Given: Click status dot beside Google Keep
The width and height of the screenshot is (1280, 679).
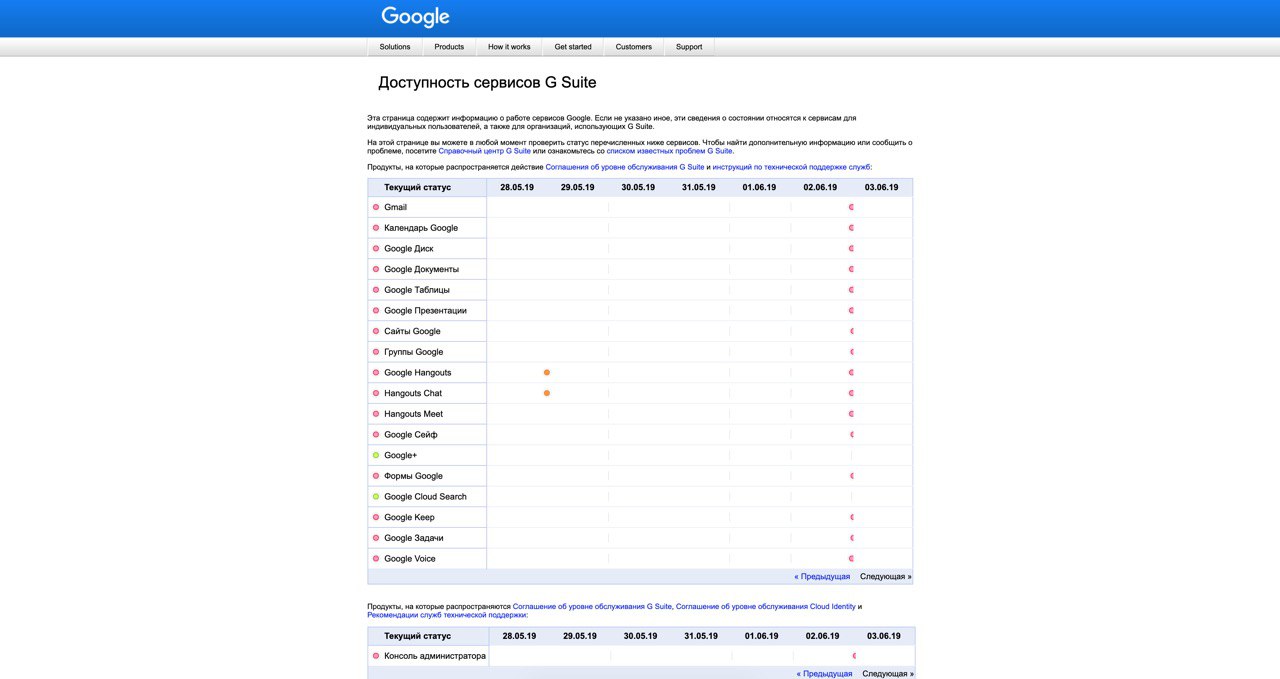Looking at the screenshot, I should tap(376, 517).
